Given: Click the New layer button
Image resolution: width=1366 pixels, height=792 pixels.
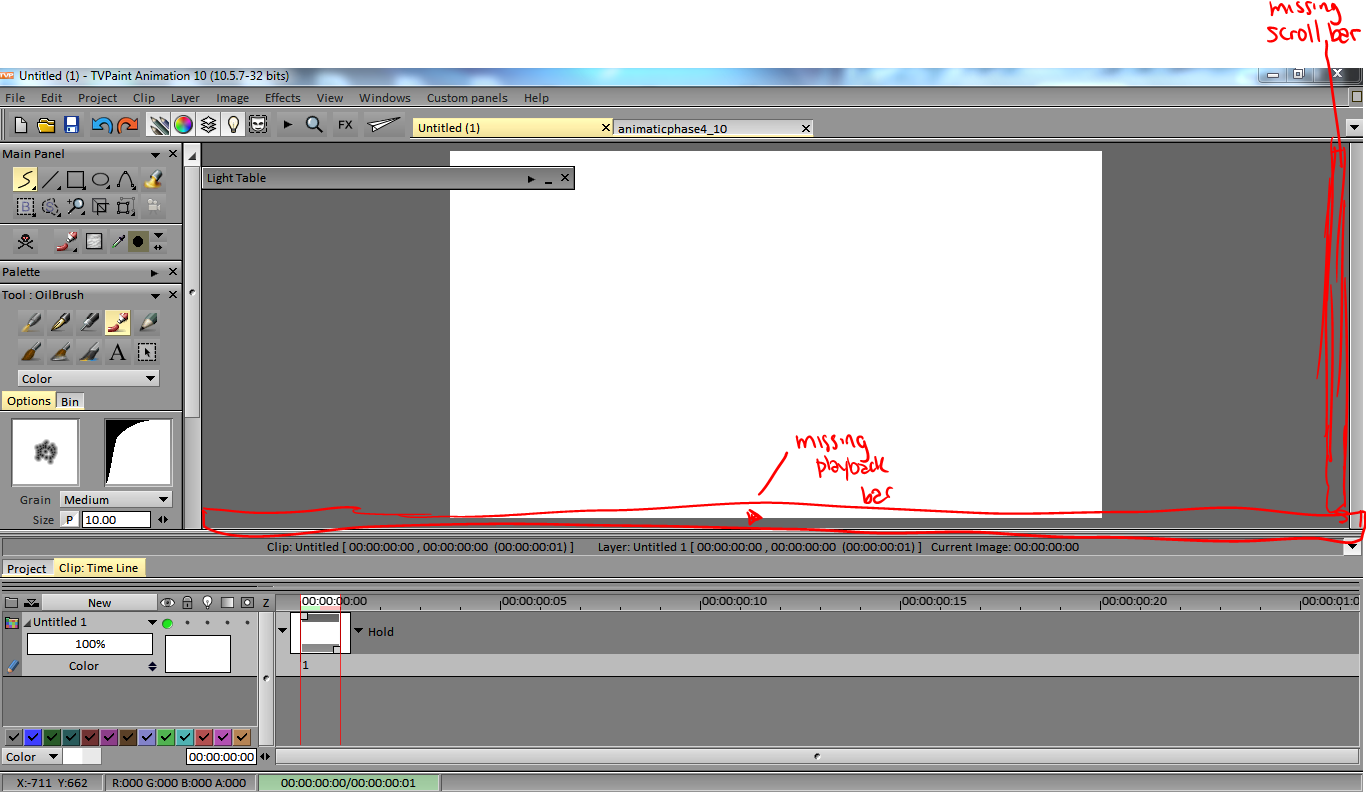Looking at the screenshot, I should click(99, 603).
